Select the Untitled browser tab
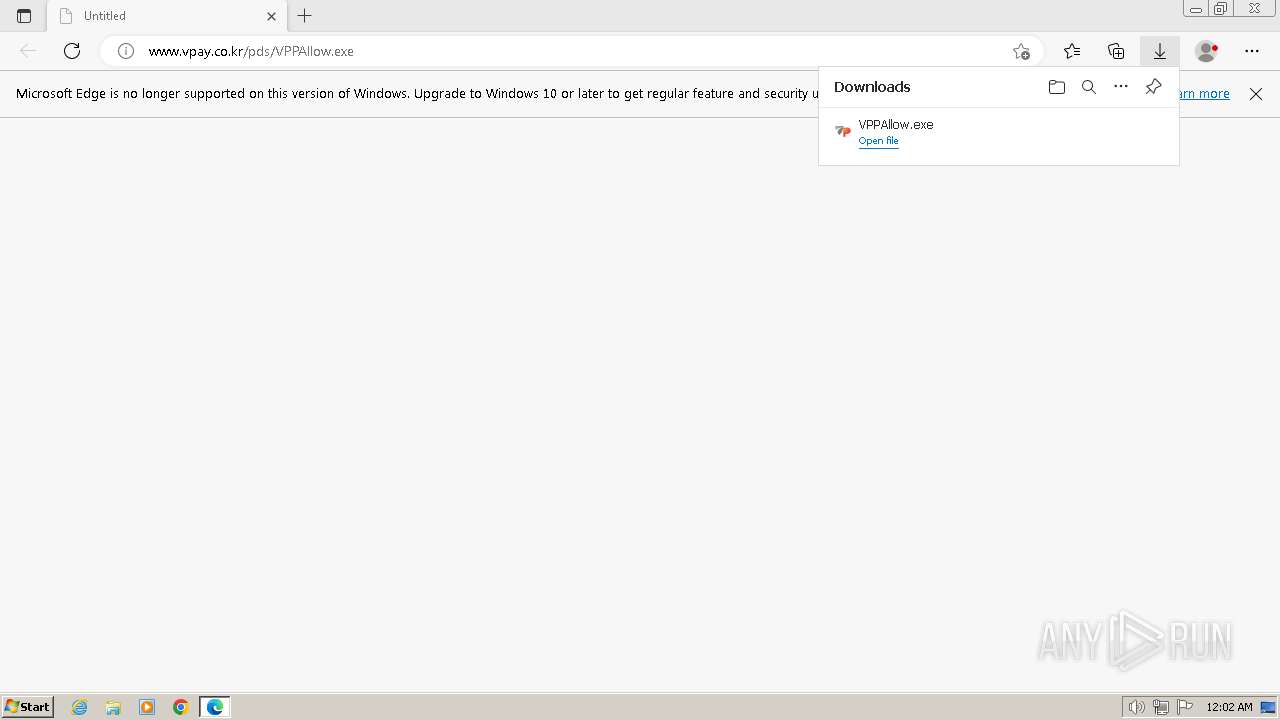This screenshot has width=1280, height=720. [x=168, y=16]
